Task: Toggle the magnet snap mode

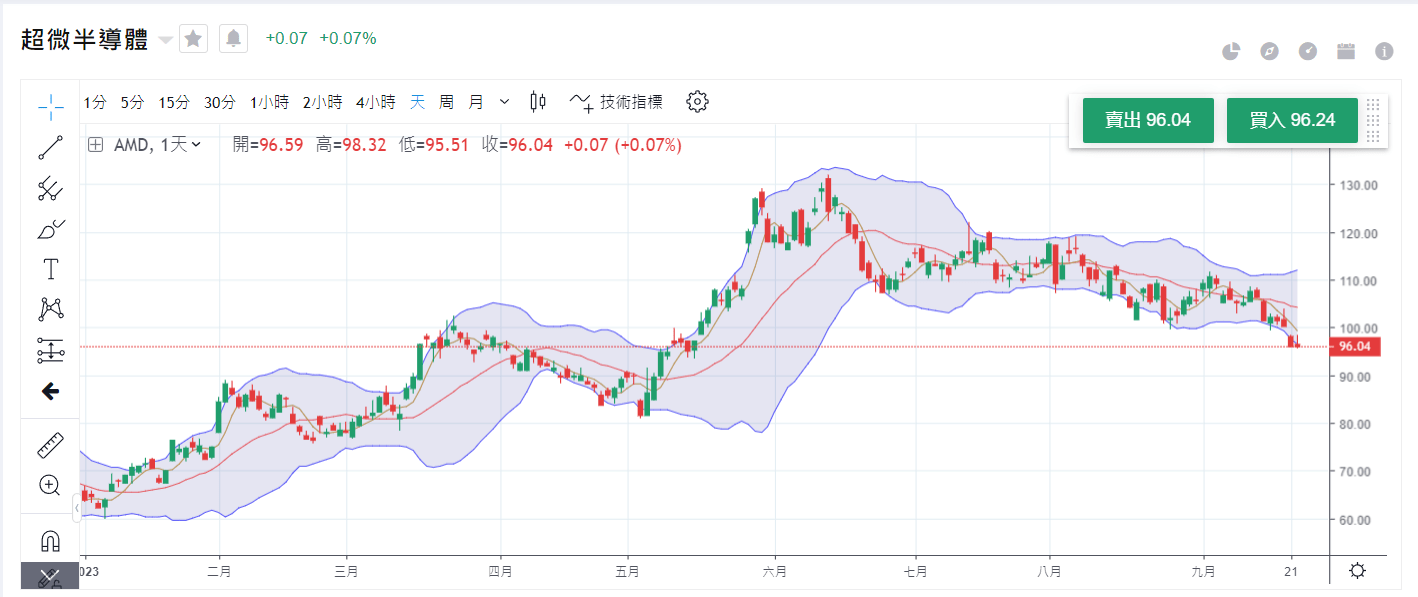Action: pos(50,541)
